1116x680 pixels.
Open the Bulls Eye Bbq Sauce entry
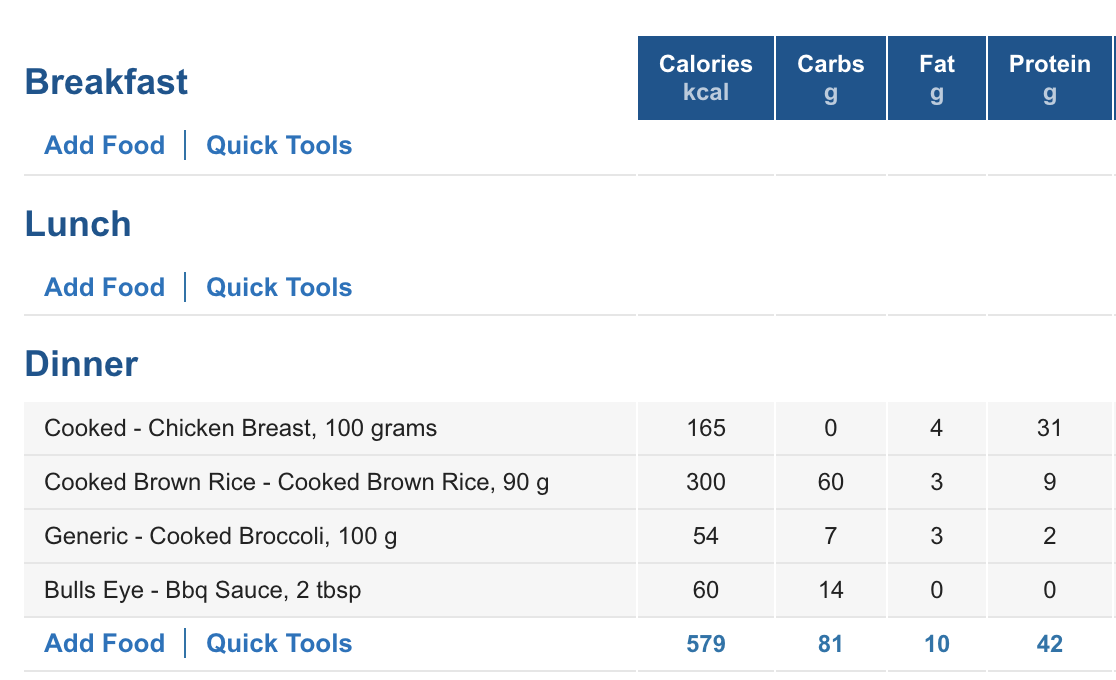(x=203, y=591)
